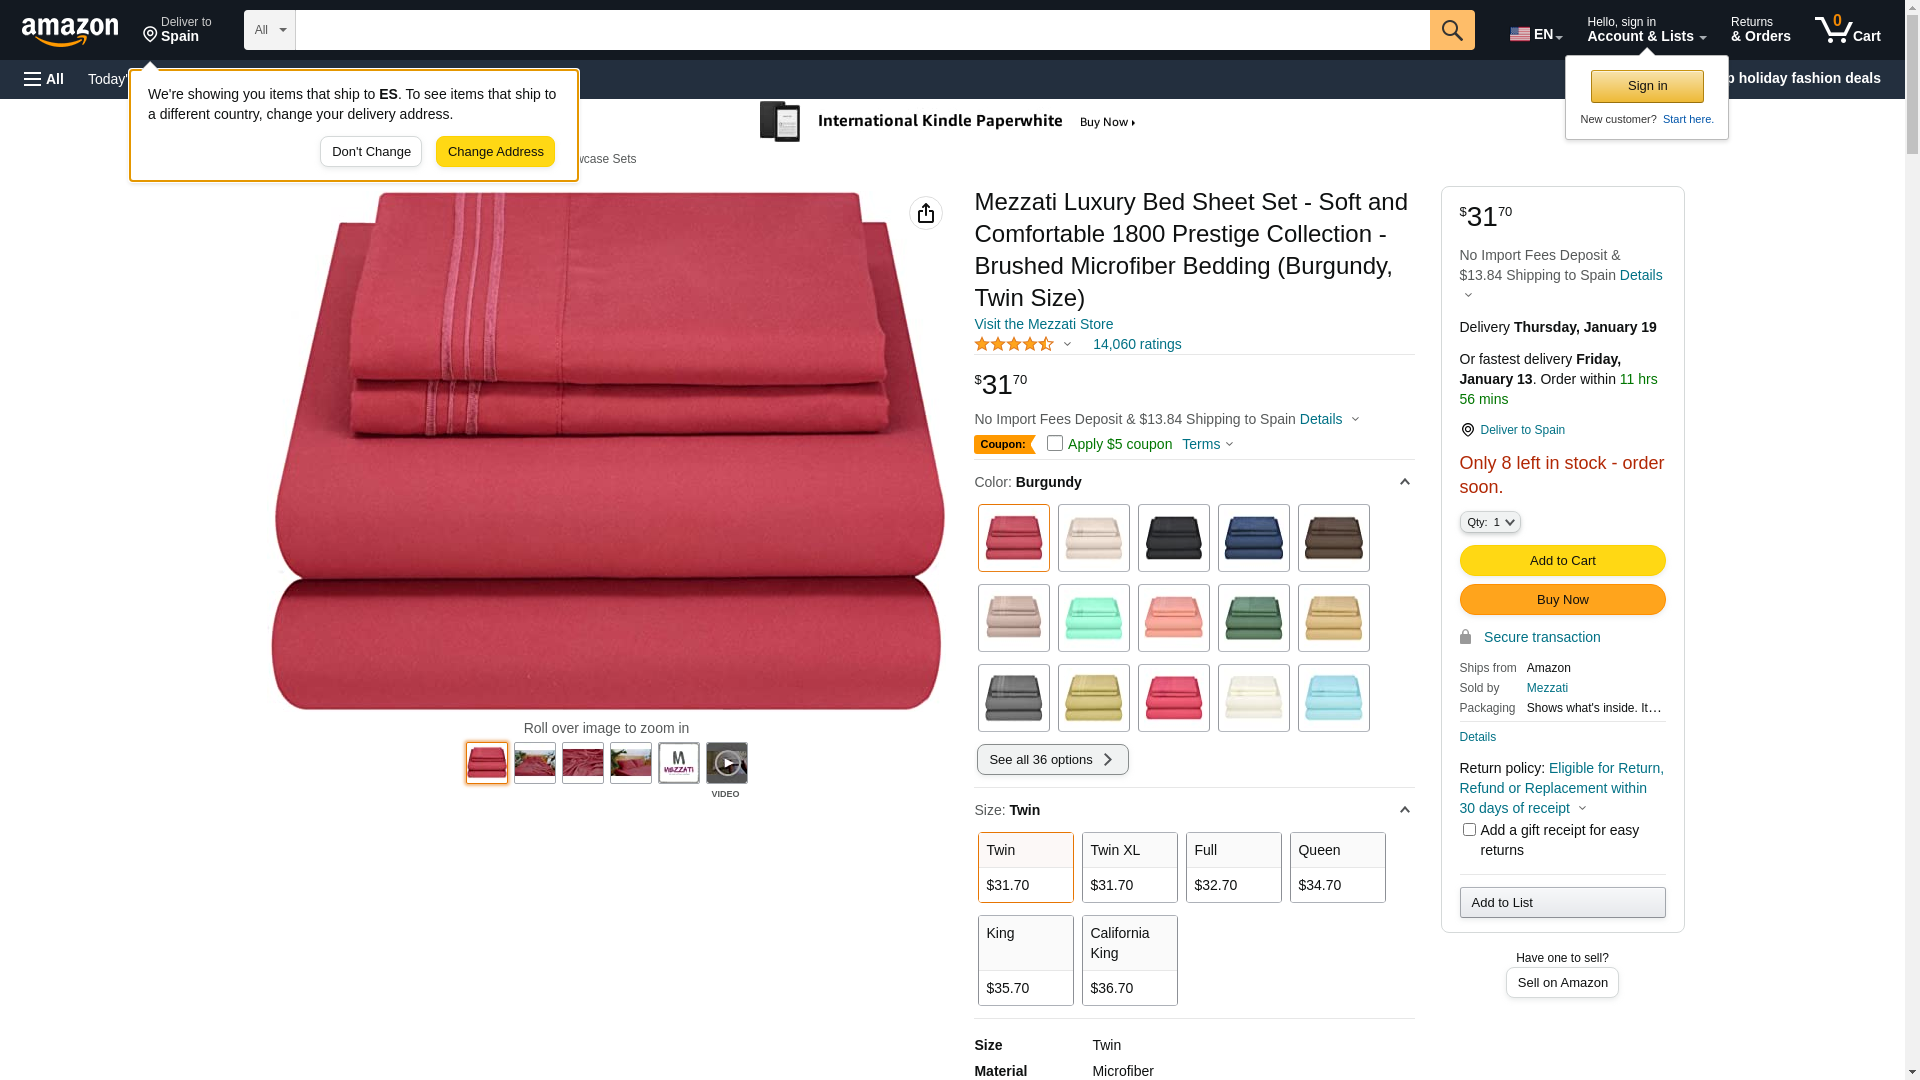This screenshot has width=1920, height=1080.
Task: Open the All hamburger menu
Action: (x=44, y=79)
